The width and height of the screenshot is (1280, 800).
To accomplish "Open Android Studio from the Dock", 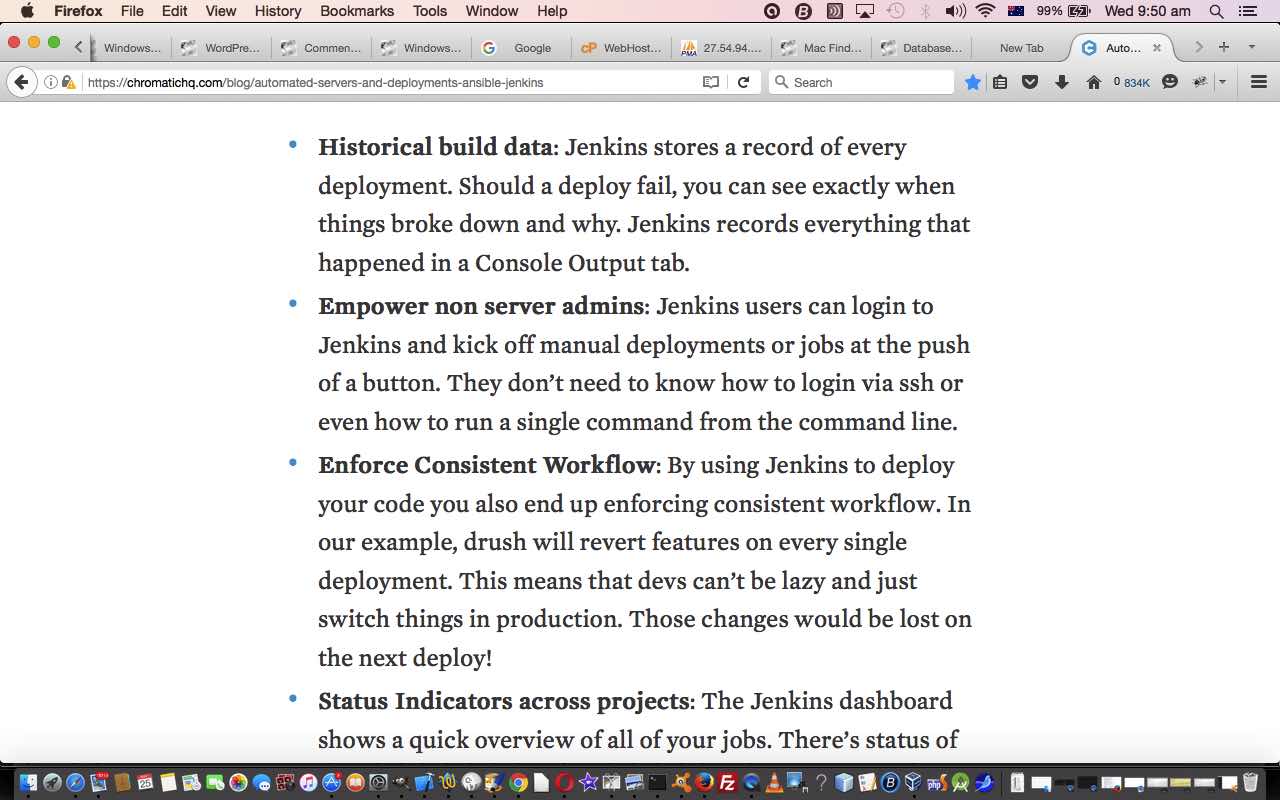I will [x=960, y=782].
